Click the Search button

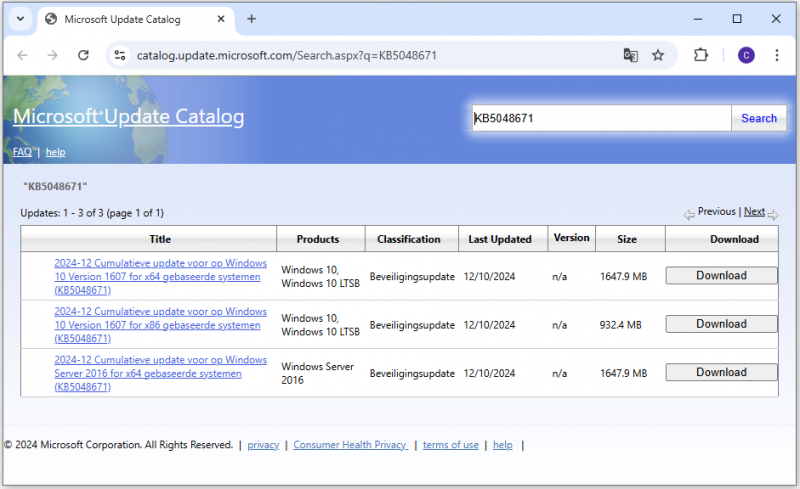click(759, 118)
